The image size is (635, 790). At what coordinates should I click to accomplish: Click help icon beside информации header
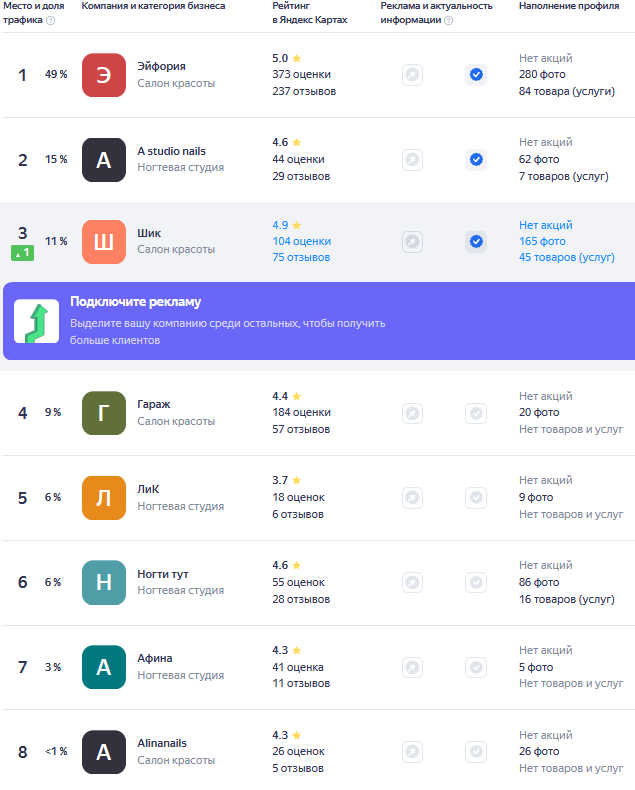point(449,21)
